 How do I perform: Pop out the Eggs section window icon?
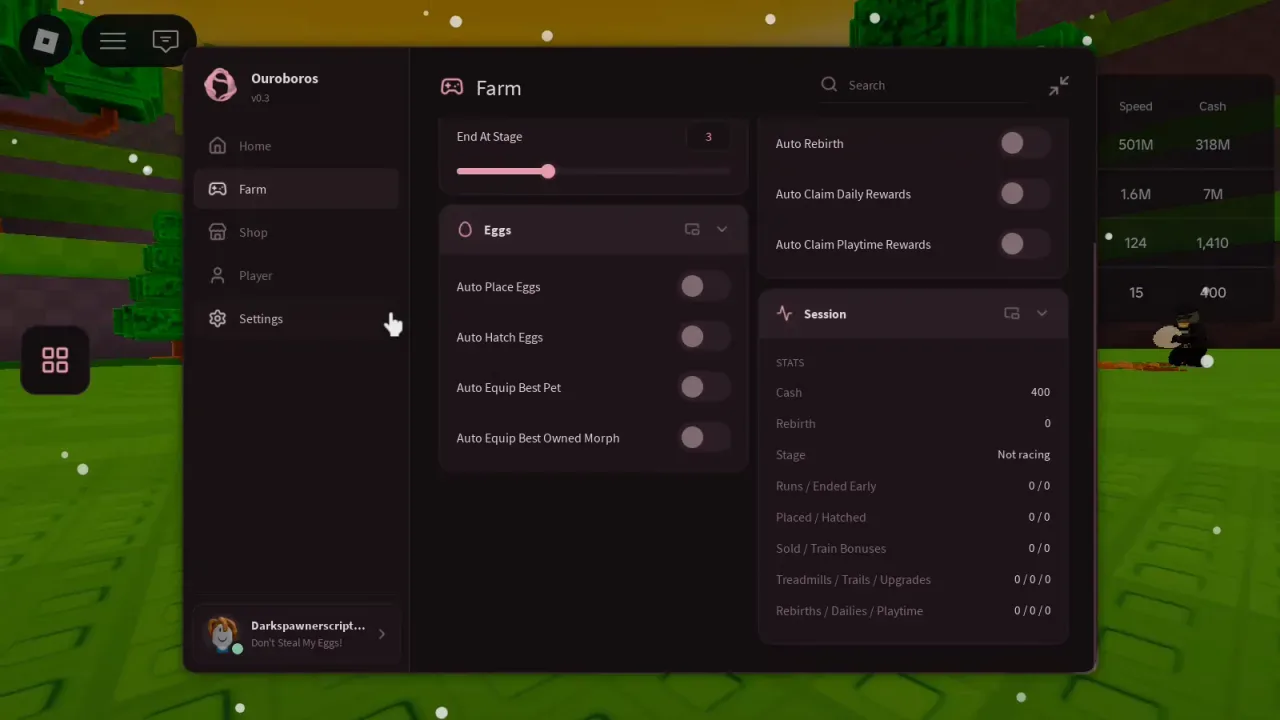pyautogui.click(x=692, y=230)
